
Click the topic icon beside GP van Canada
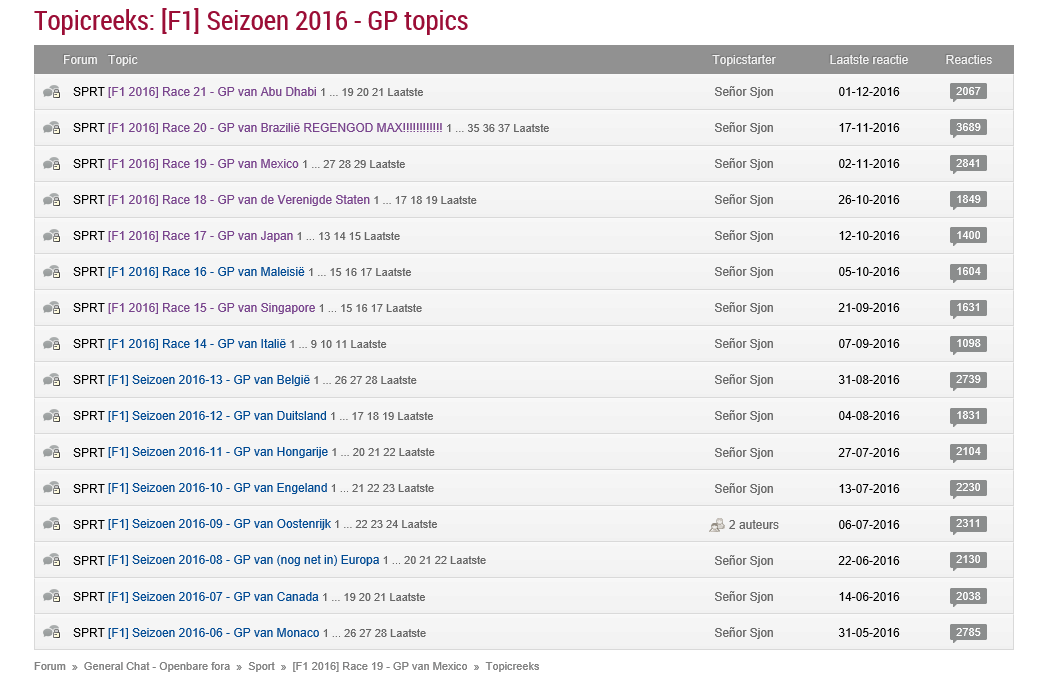tap(52, 597)
